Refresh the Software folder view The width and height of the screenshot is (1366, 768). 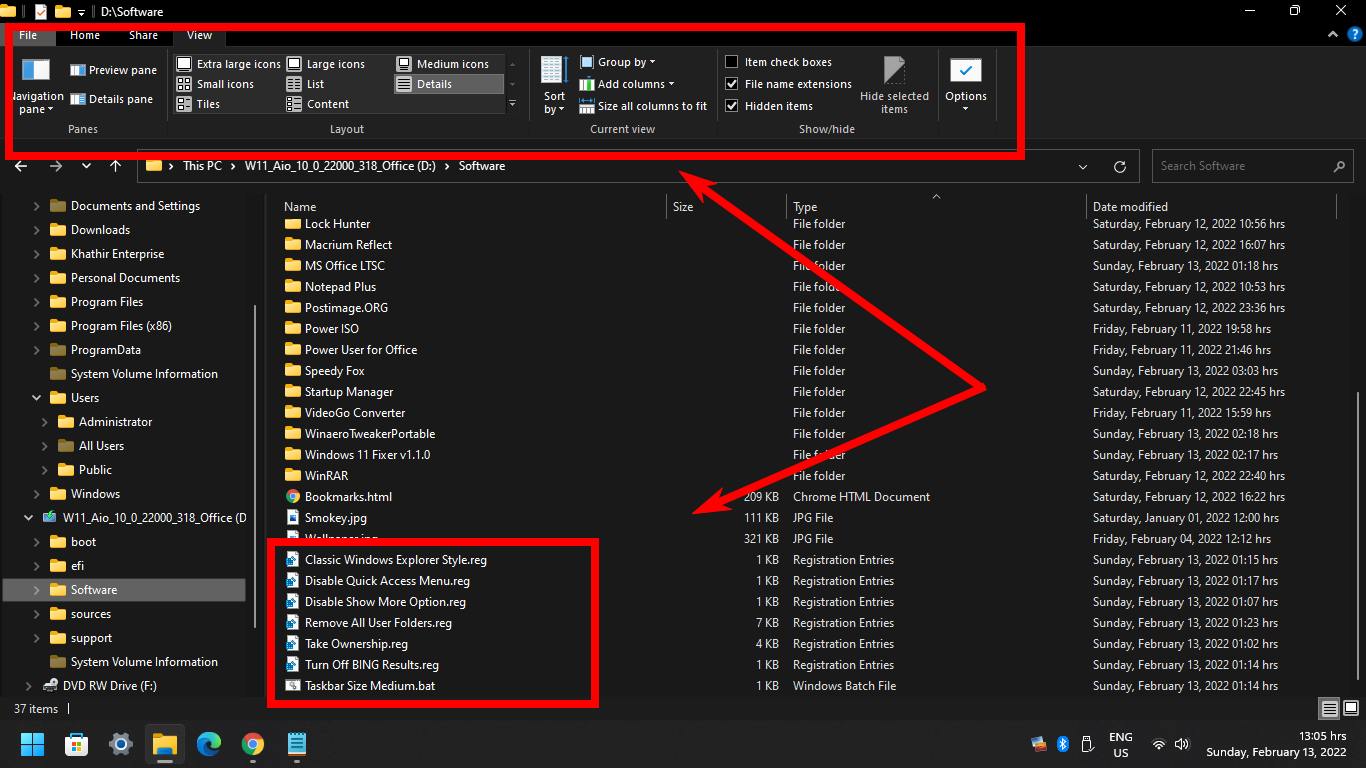point(1120,166)
